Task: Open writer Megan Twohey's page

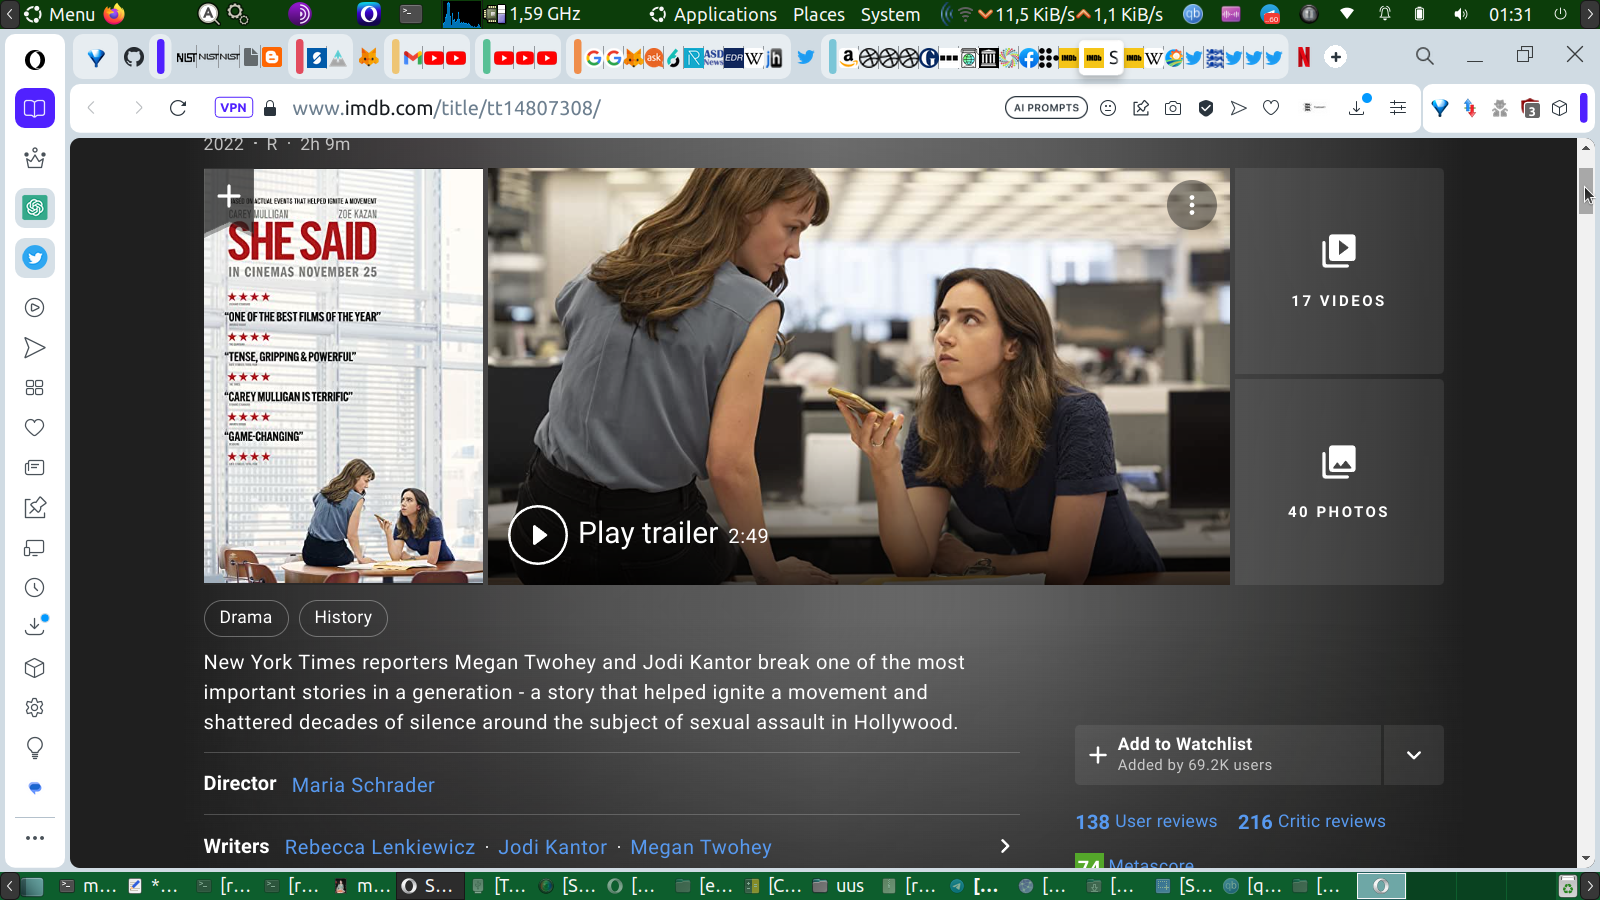Action: coord(701,847)
